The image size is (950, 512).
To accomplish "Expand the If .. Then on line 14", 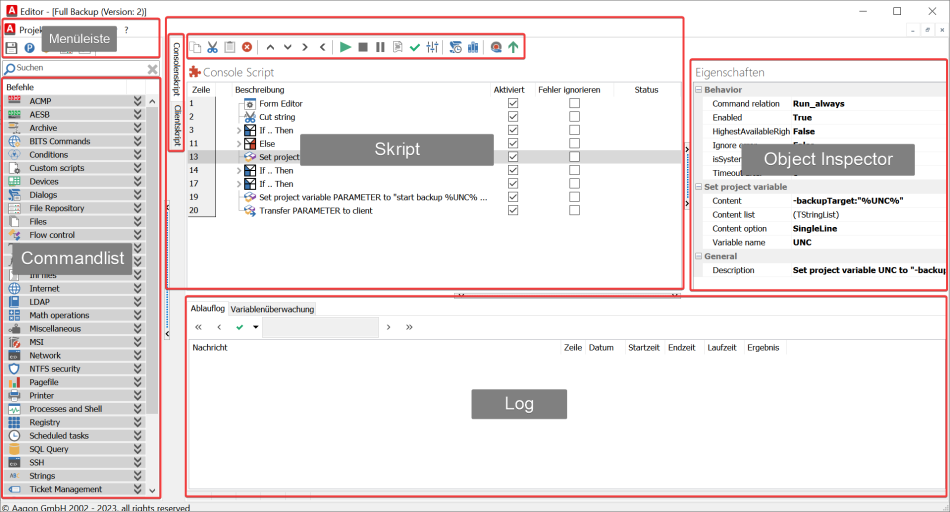I will pyautogui.click(x=239, y=170).
